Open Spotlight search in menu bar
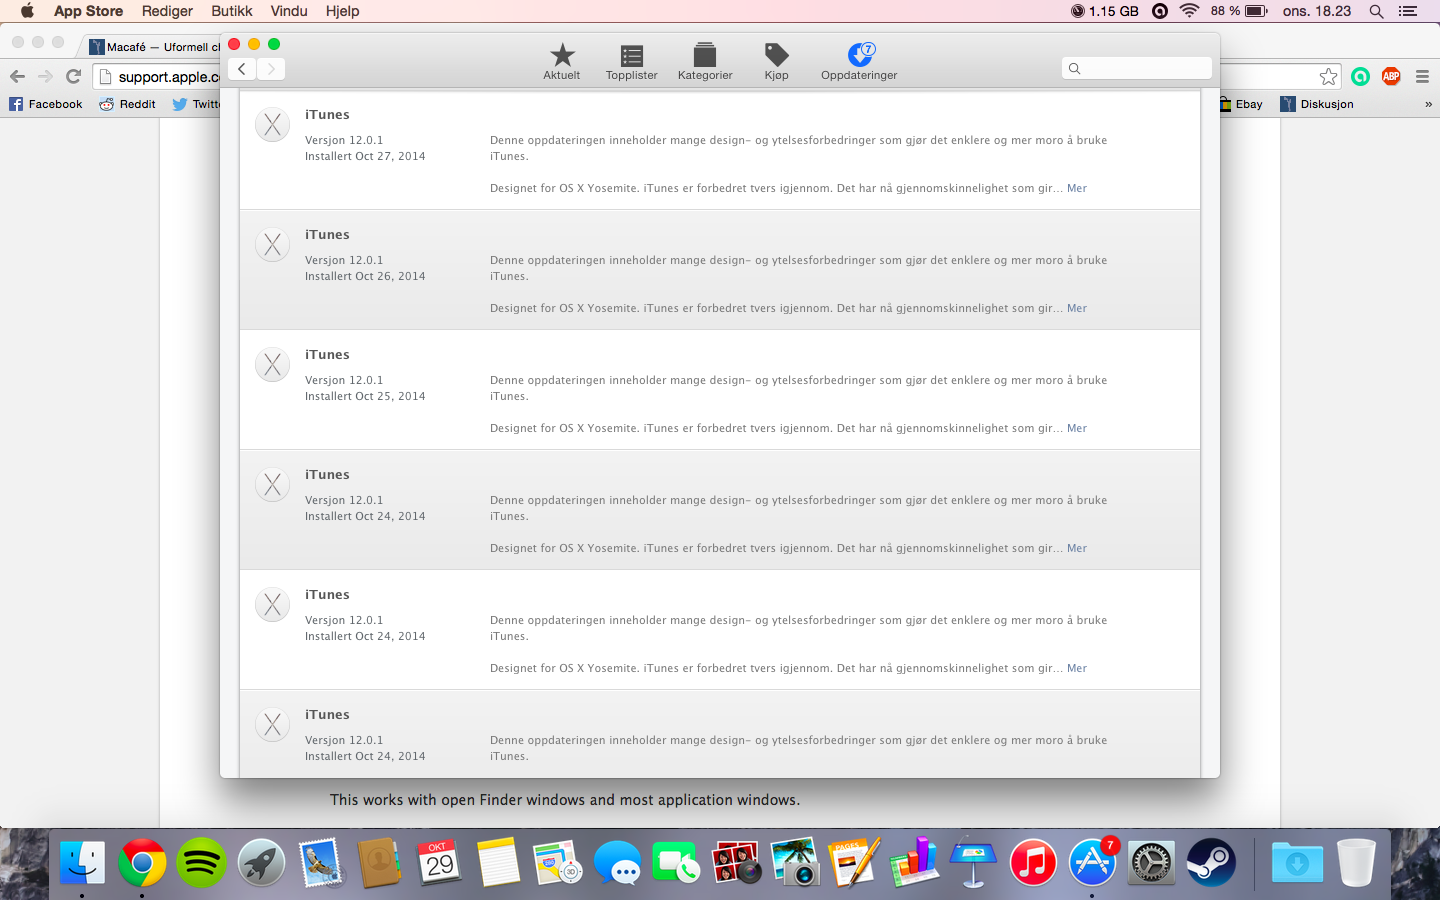Image resolution: width=1440 pixels, height=900 pixels. 1376,11
